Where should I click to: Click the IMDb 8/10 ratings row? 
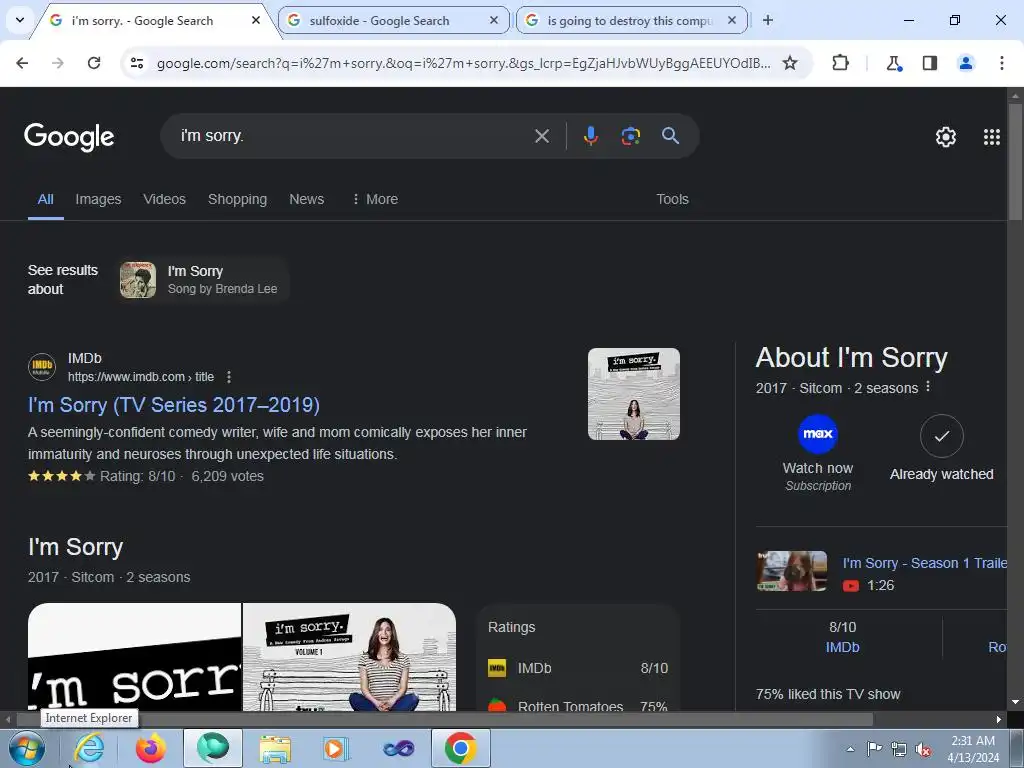(x=578, y=668)
